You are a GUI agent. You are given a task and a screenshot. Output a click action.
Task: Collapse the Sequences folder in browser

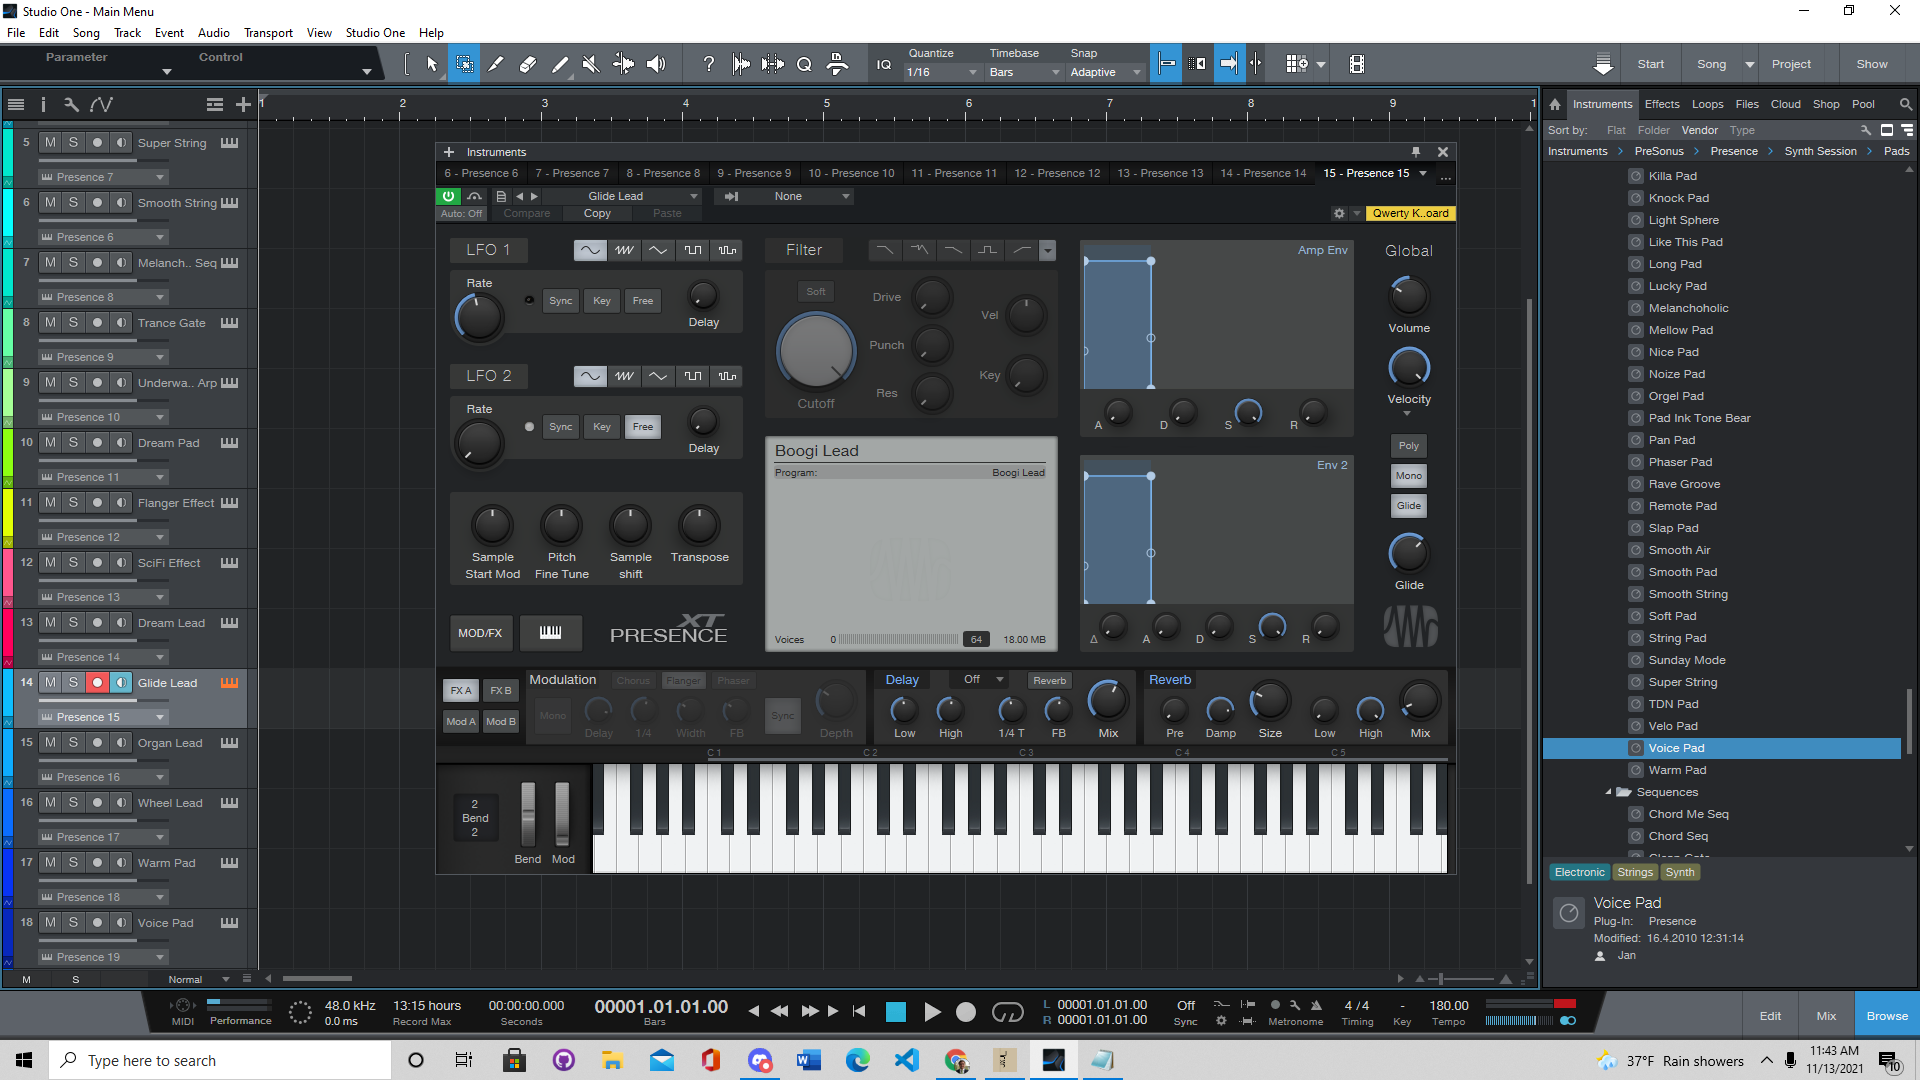[1609, 792]
